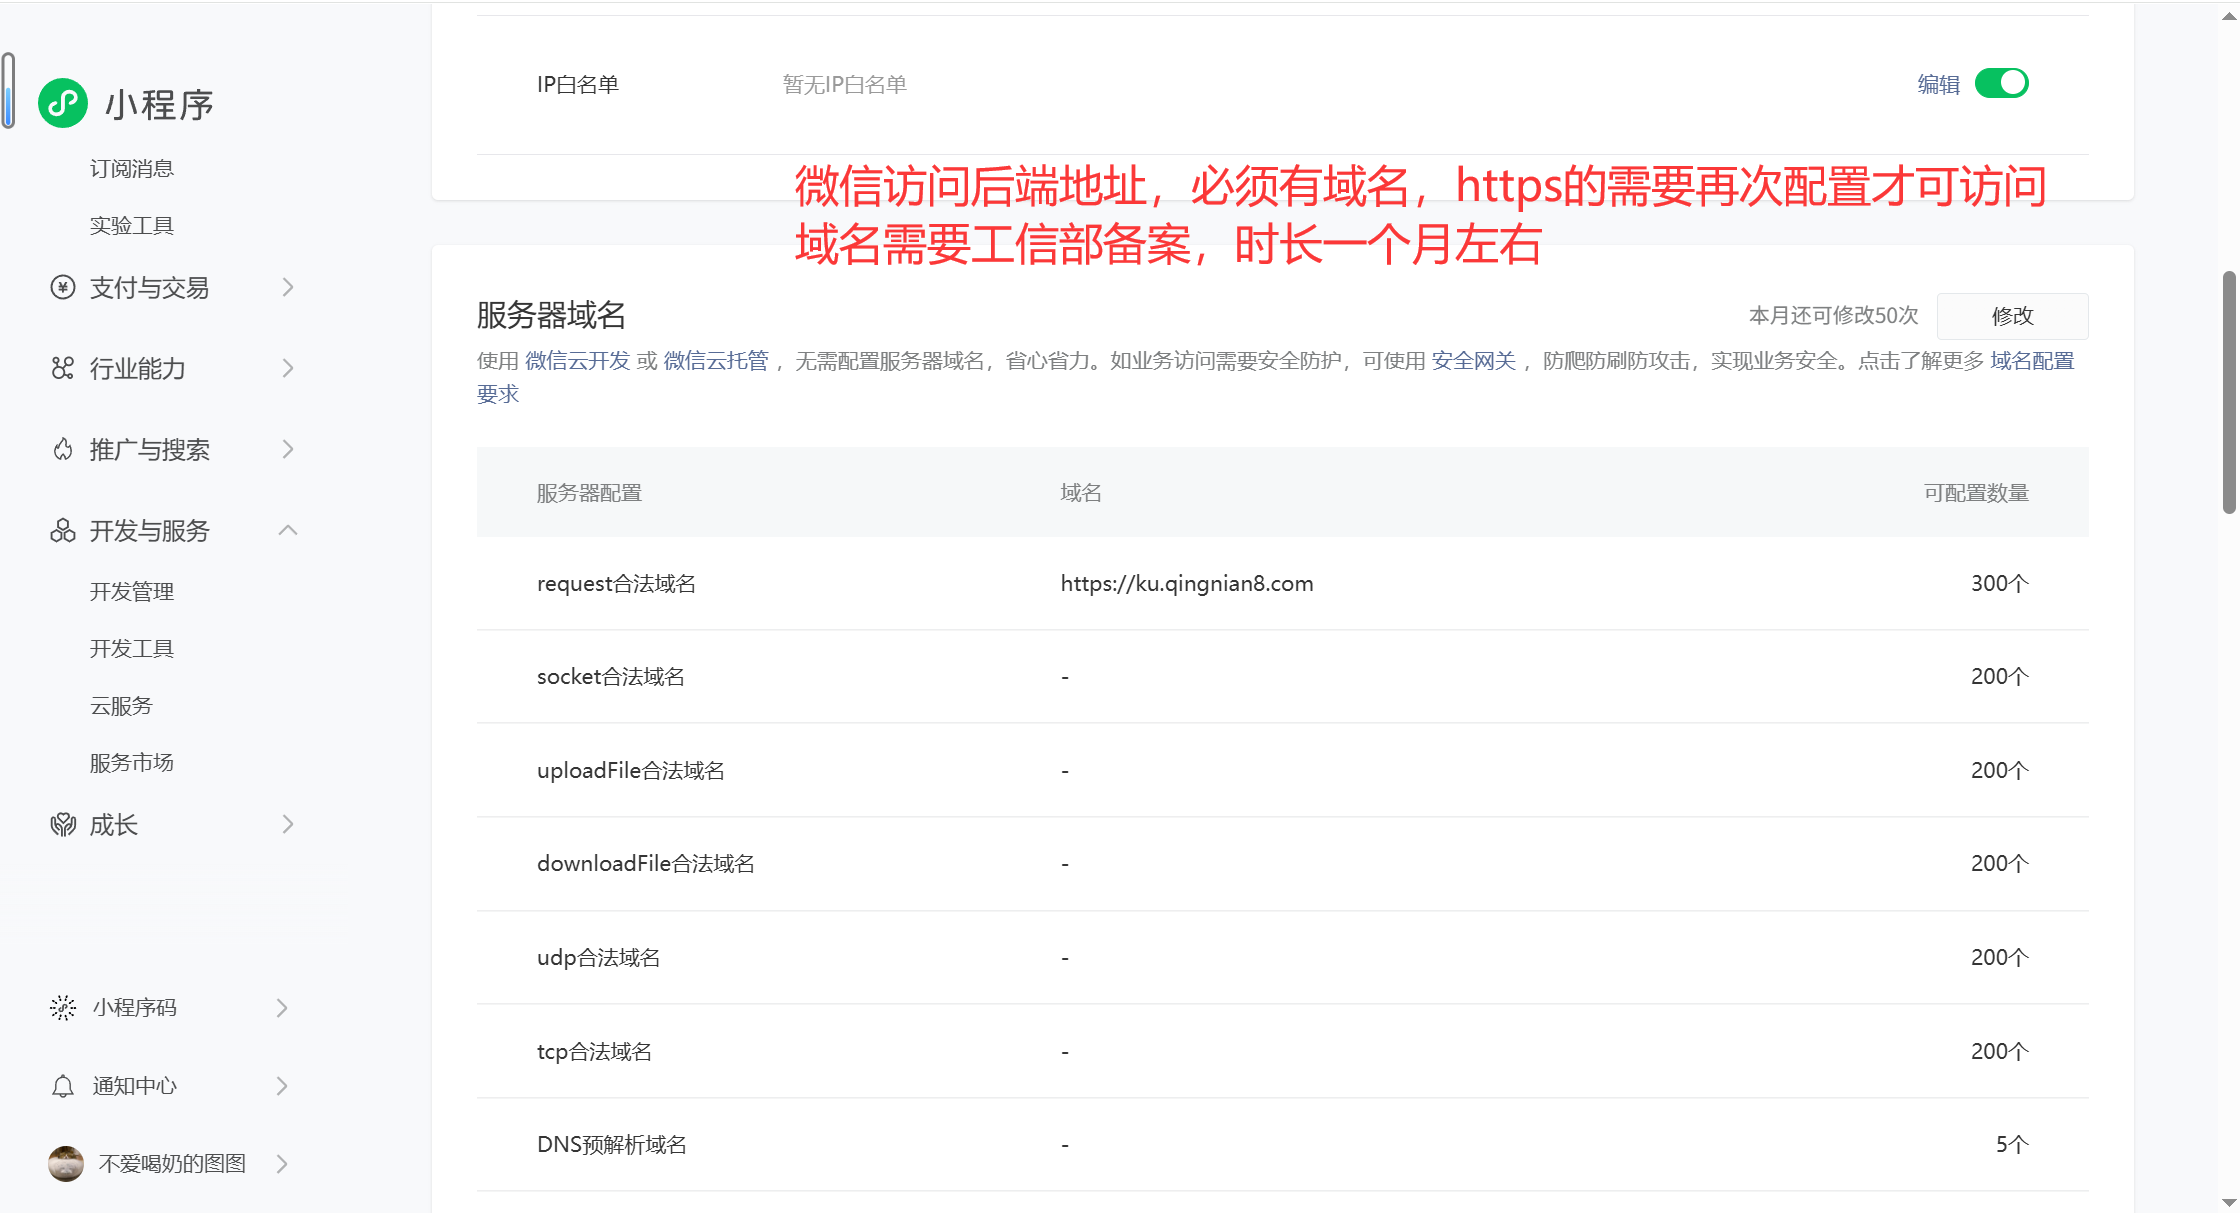Click the 推广与搜索 flame icon
The height and width of the screenshot is (1213, 2240).
click(x=63, y=449)
